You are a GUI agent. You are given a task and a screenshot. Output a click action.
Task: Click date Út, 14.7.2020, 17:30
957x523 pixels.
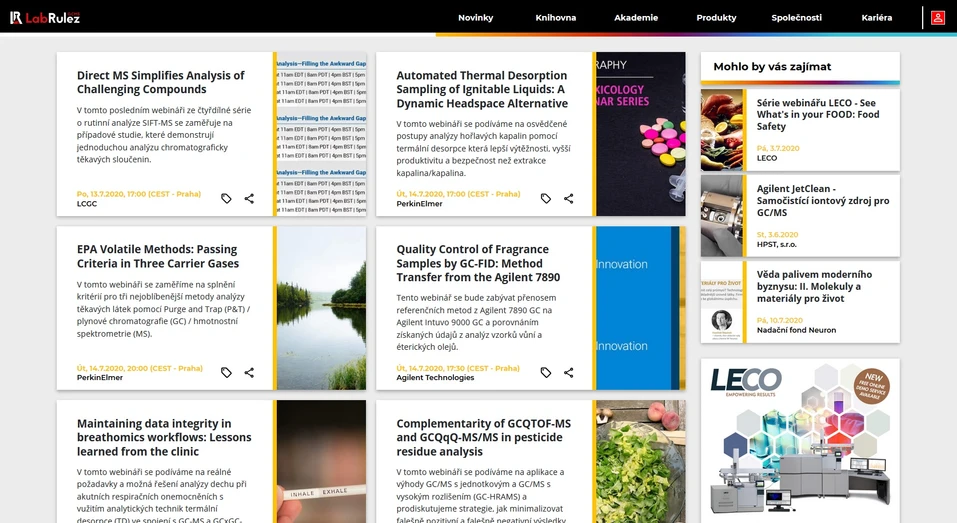click(458, 368)
